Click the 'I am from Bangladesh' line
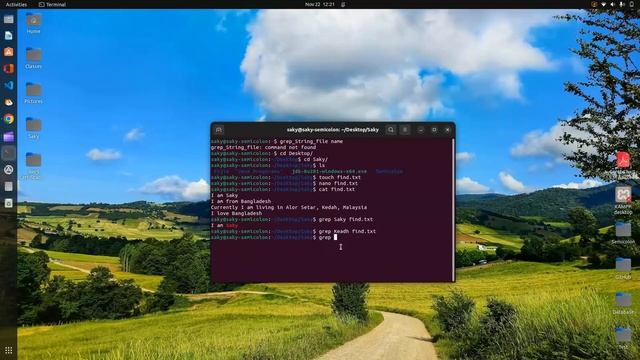Image resolution: width=640 pixels, height=360 pixels. [x=241, y=201]
